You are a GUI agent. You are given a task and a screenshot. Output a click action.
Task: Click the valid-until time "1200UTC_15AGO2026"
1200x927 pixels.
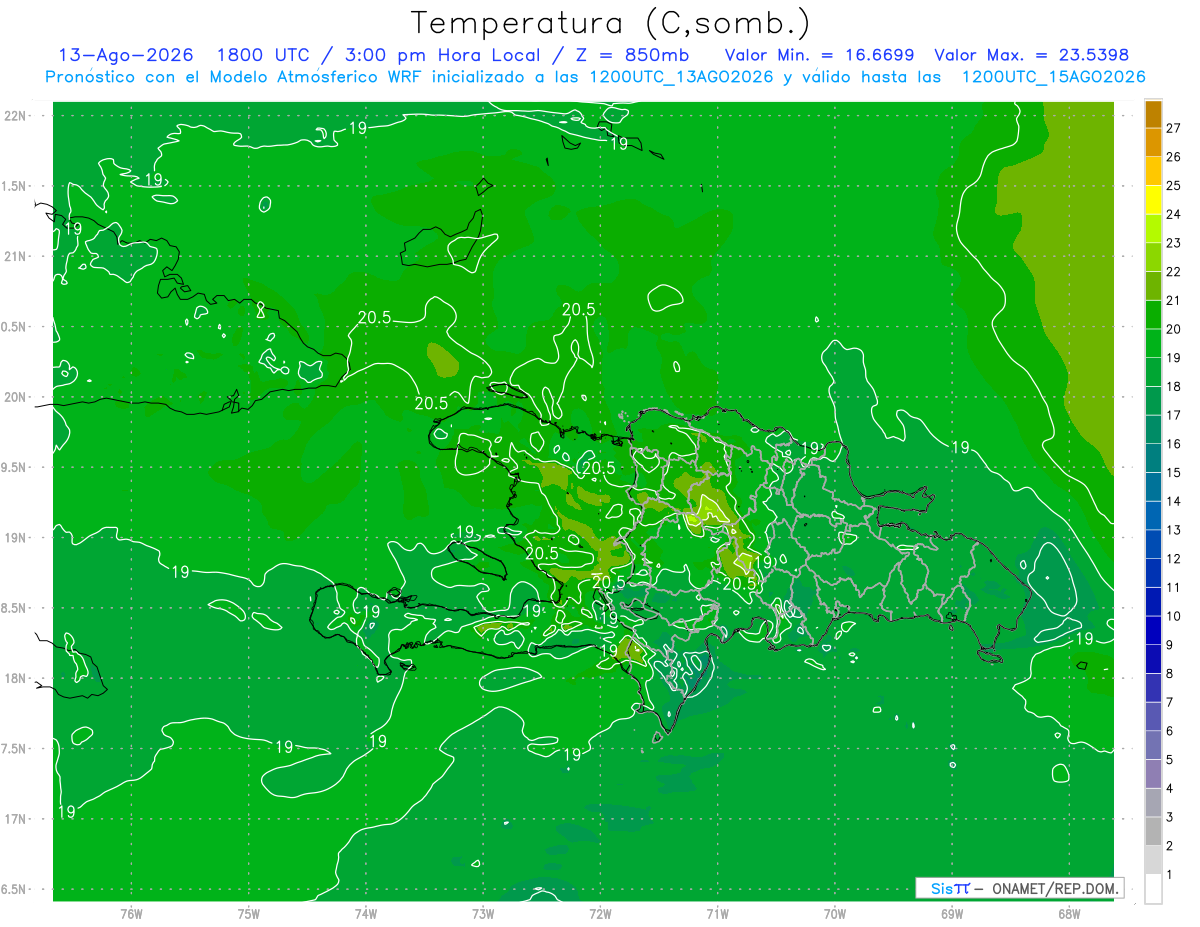1053,77
